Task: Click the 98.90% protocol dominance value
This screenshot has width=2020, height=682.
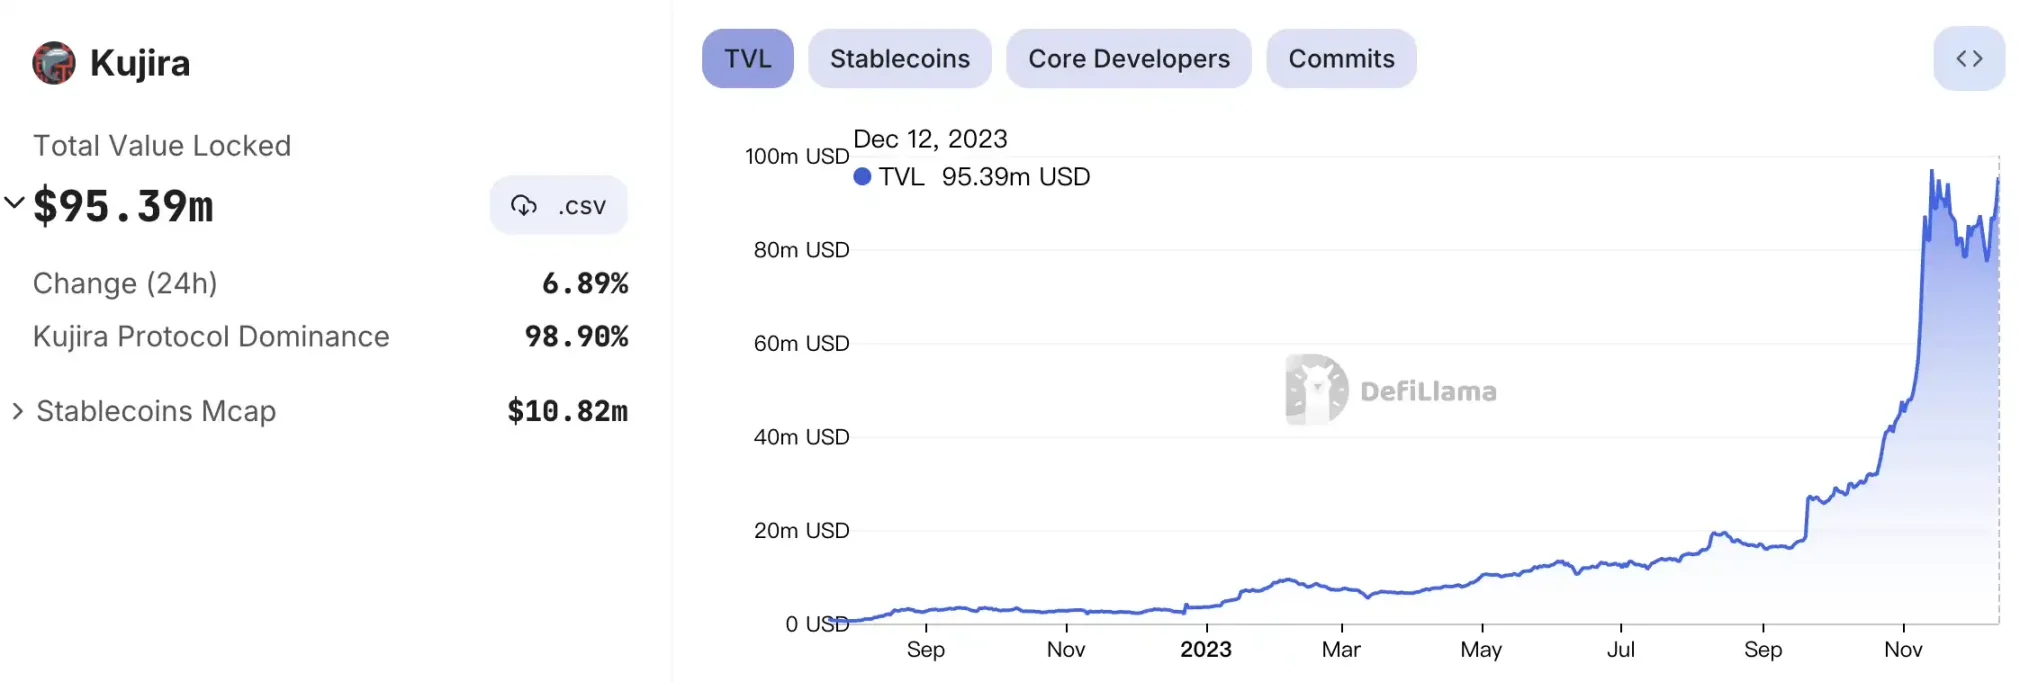Action: (x=576, y=337)
